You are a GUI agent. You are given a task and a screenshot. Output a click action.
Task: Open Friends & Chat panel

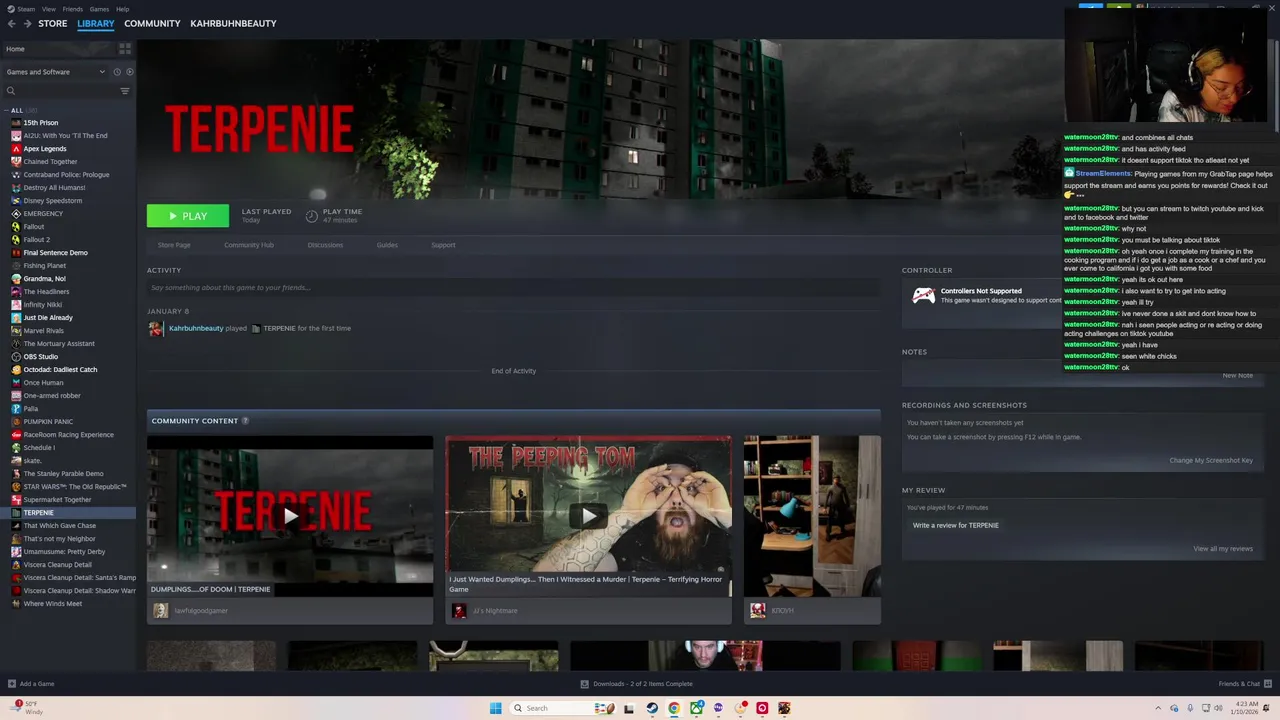point(1244,684)
